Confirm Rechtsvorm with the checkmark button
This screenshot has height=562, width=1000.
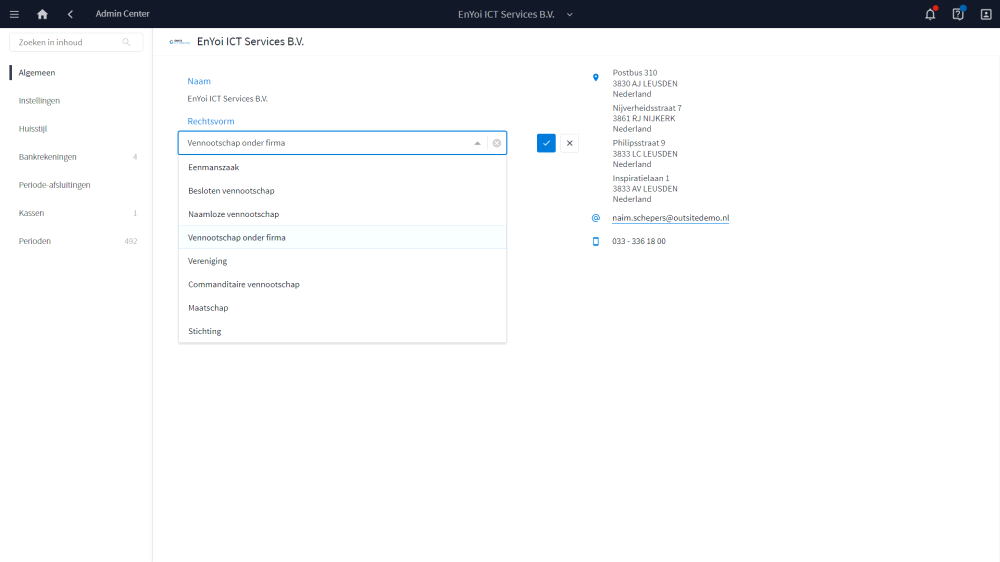(546, 143)
